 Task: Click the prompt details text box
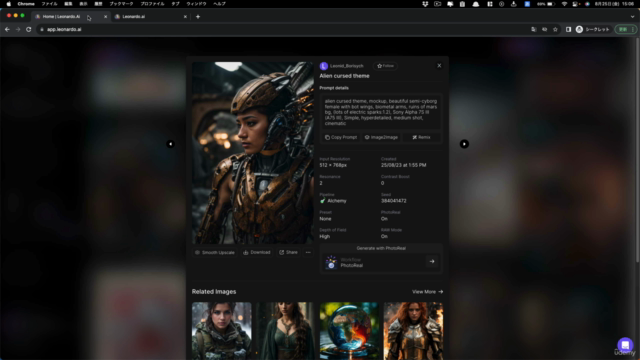pyautogui.click(x=381, y=112)
